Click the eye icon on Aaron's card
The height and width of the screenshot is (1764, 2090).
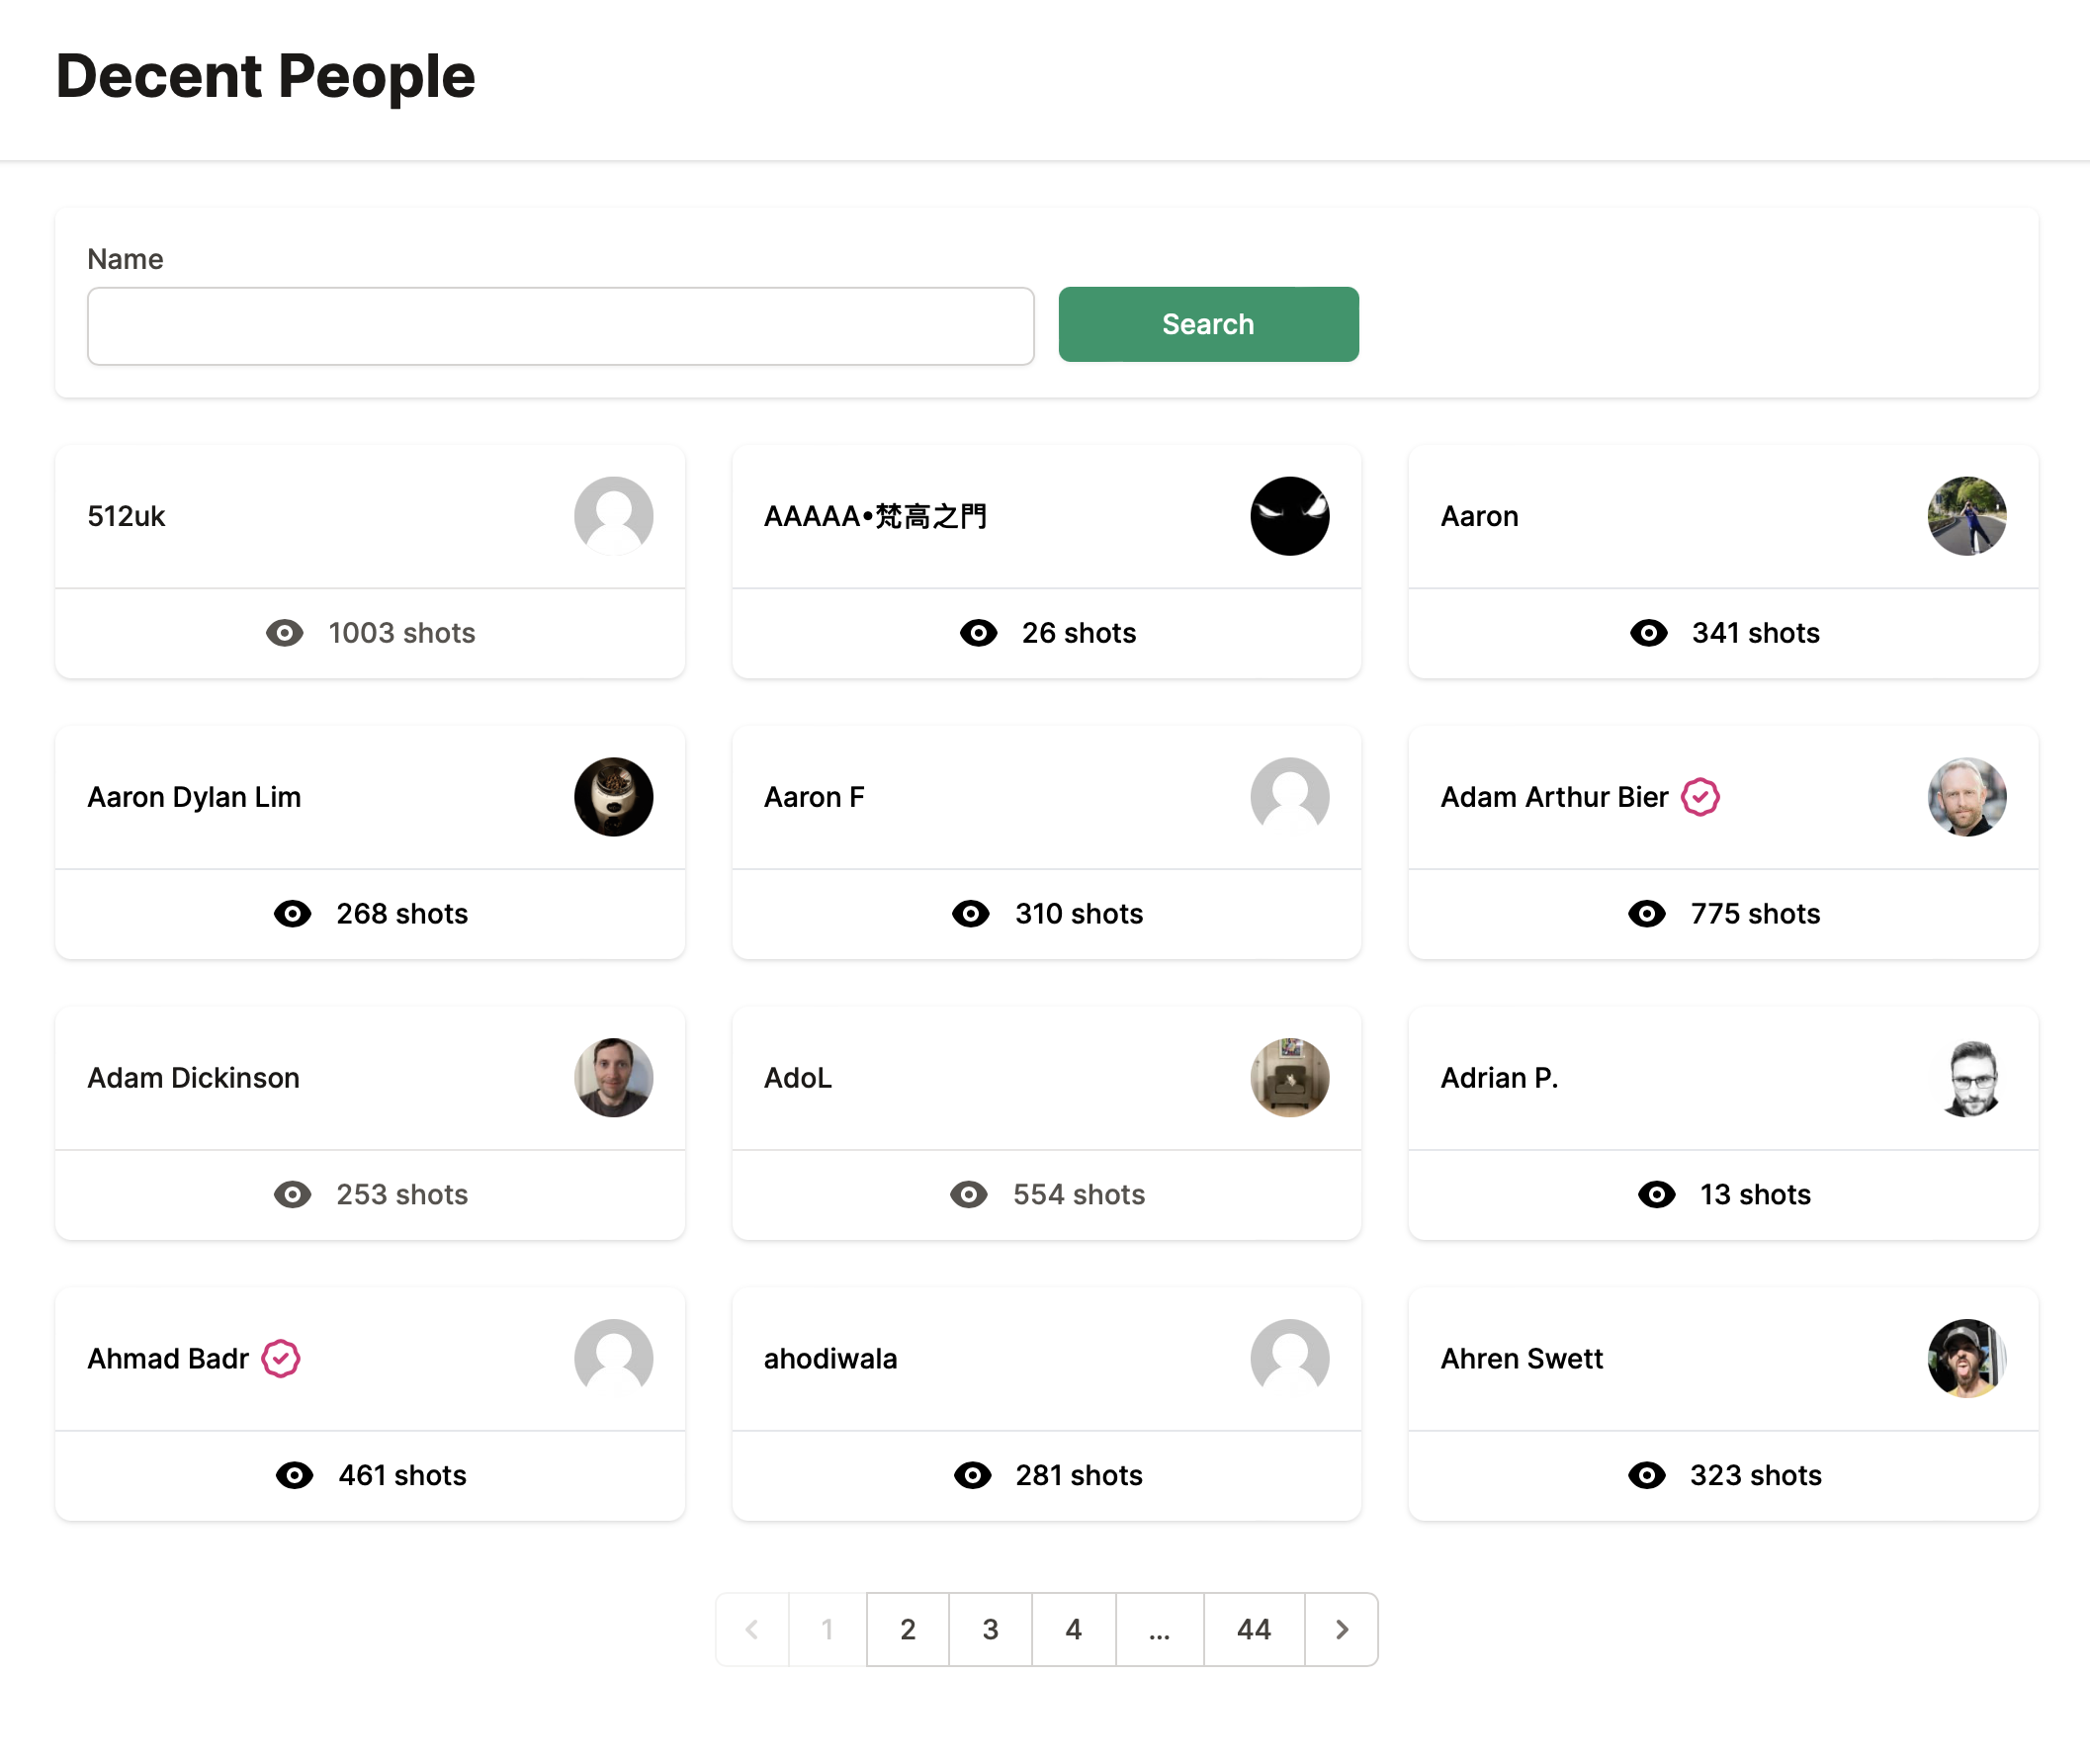pos(1648,633)
